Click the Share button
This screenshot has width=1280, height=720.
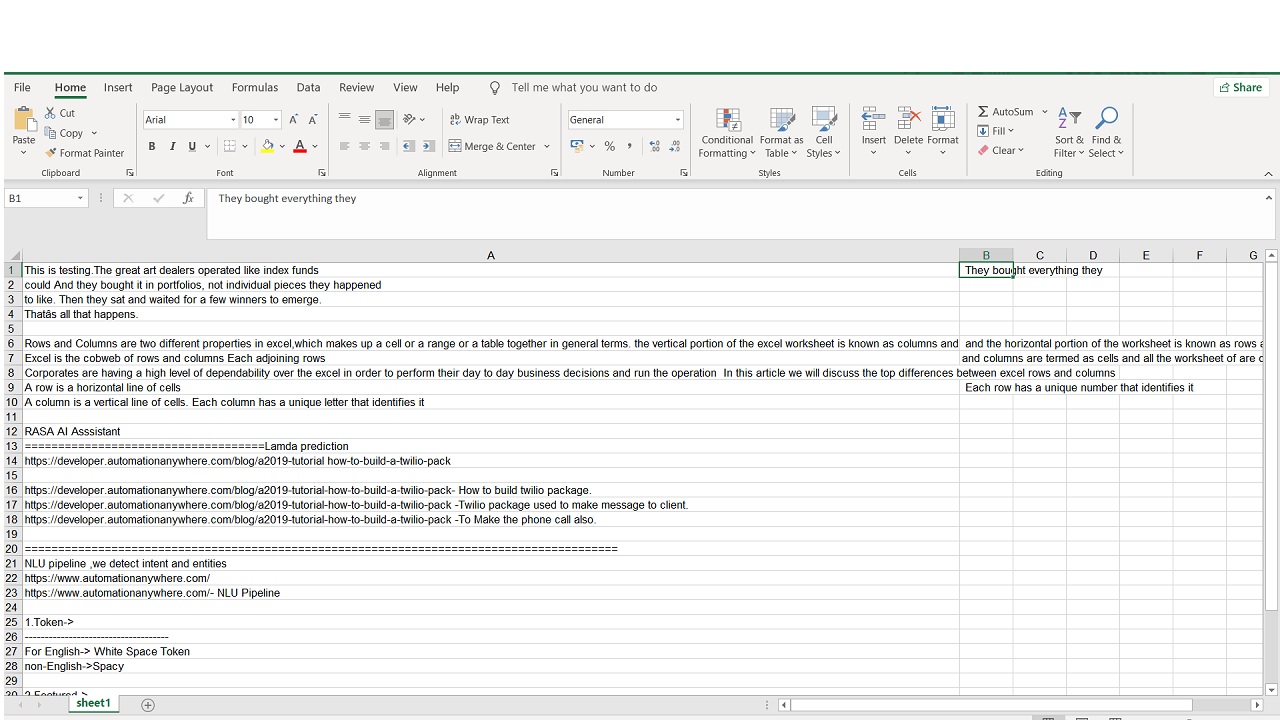pyautogui.click(x=1240, y=88)
